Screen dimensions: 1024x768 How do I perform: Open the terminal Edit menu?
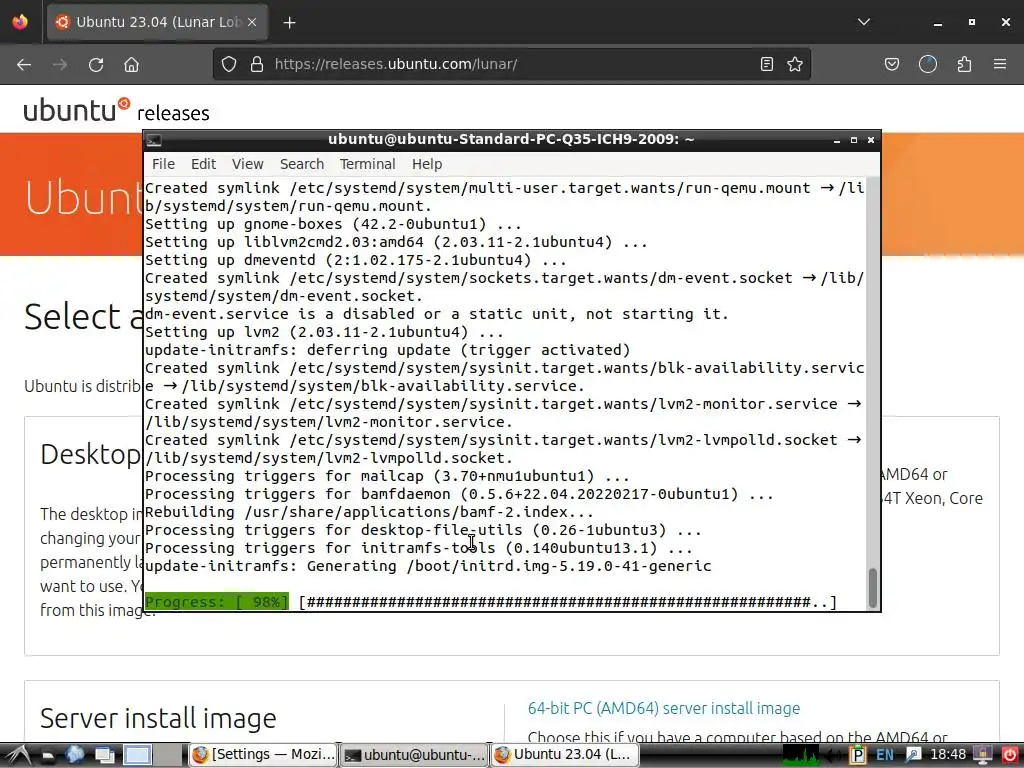203,164
